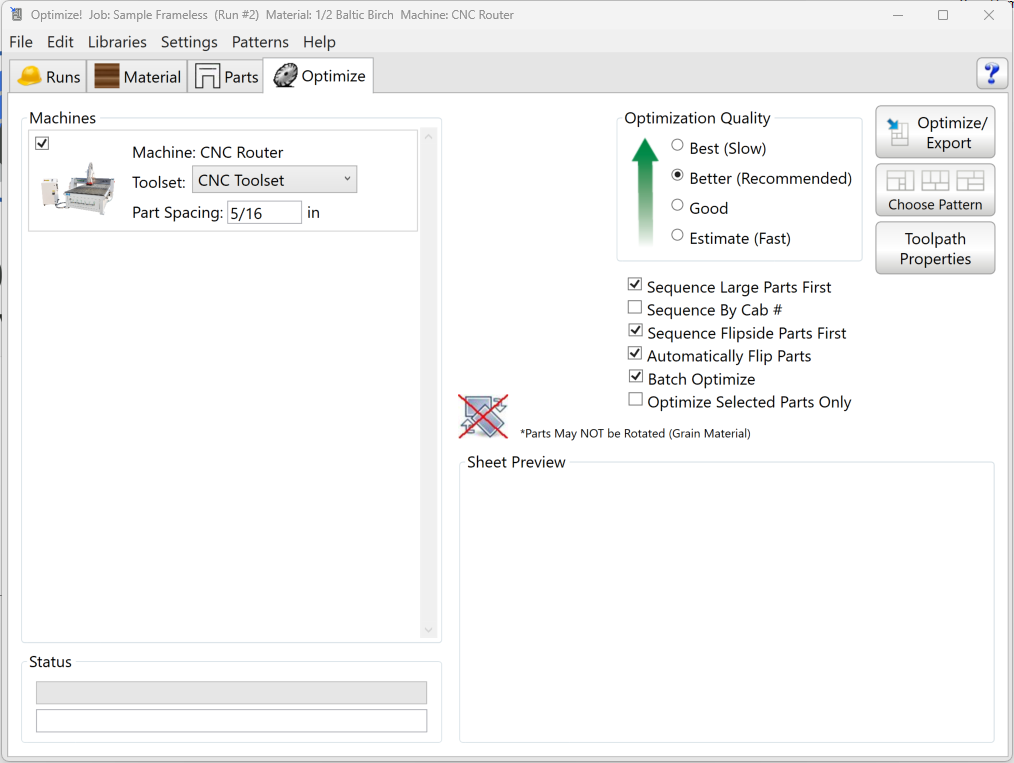Click the crossed-out rotate parts icon

[x=483, y=416]
